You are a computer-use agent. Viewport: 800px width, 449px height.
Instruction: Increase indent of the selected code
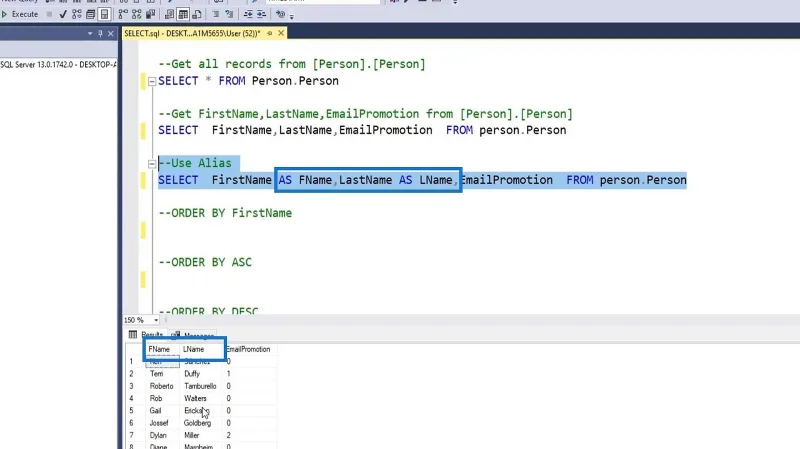[261, 14]
